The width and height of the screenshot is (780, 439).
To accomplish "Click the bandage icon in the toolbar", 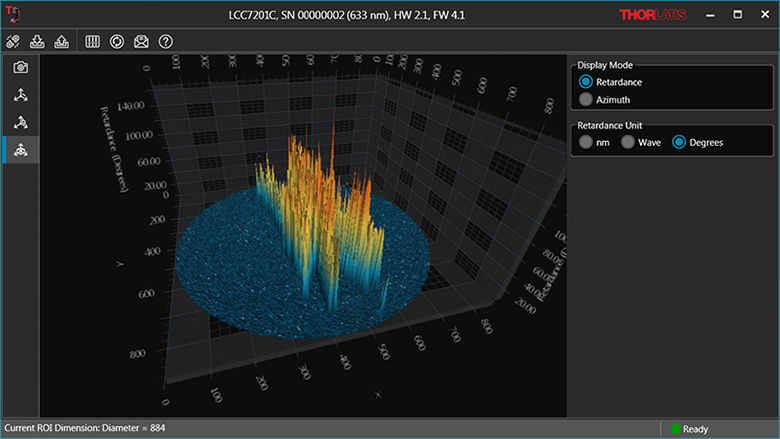I will (x=13, y=41).
